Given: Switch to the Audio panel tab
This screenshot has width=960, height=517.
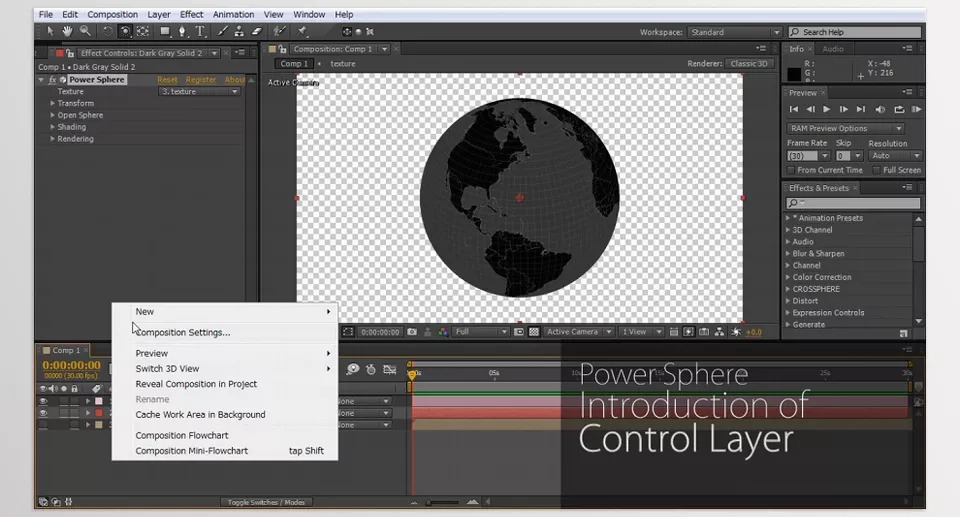Looking at the screenshot, I should [832, 49].
